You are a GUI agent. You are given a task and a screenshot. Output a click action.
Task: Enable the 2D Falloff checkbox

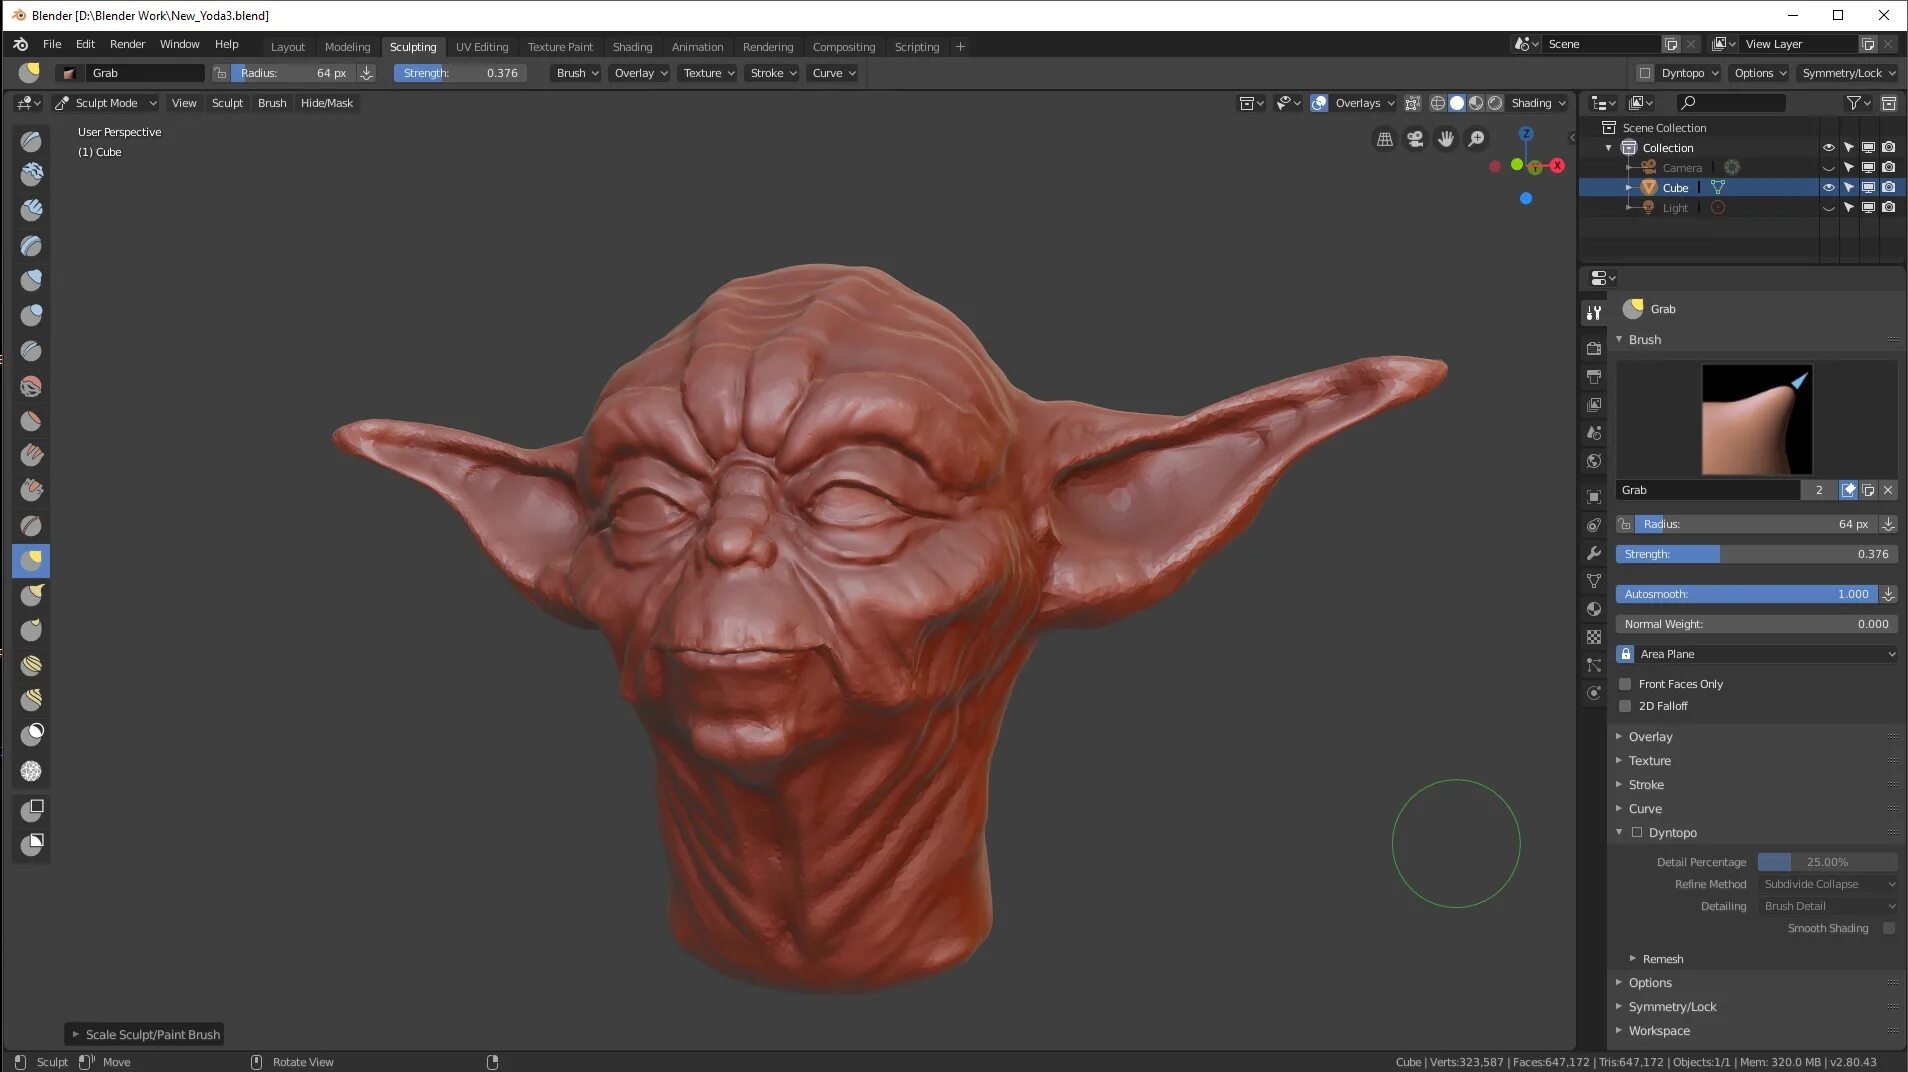pos(1625,706)
